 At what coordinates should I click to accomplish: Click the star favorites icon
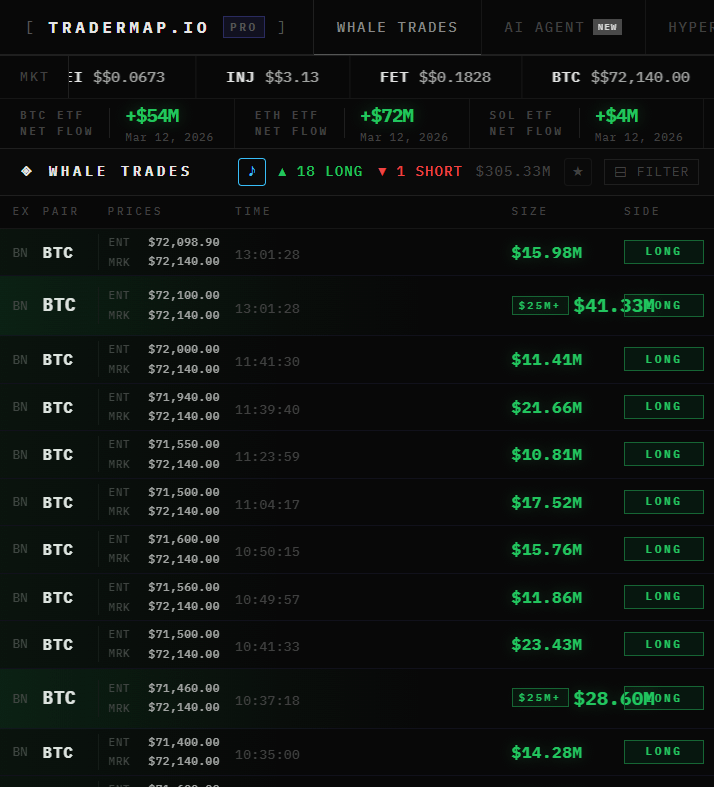point(577,172)
